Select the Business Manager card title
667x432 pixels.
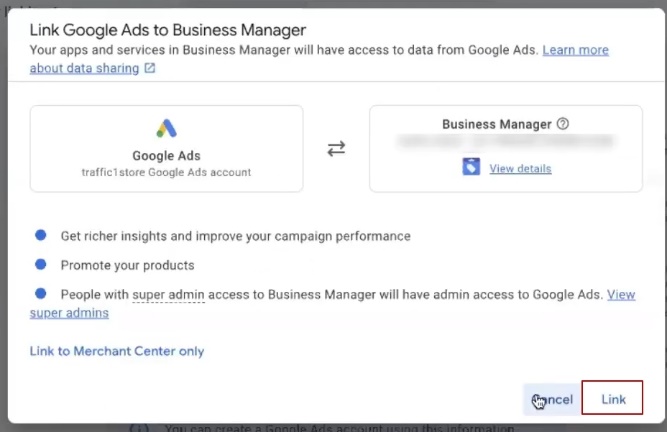(x=496, y=125)
